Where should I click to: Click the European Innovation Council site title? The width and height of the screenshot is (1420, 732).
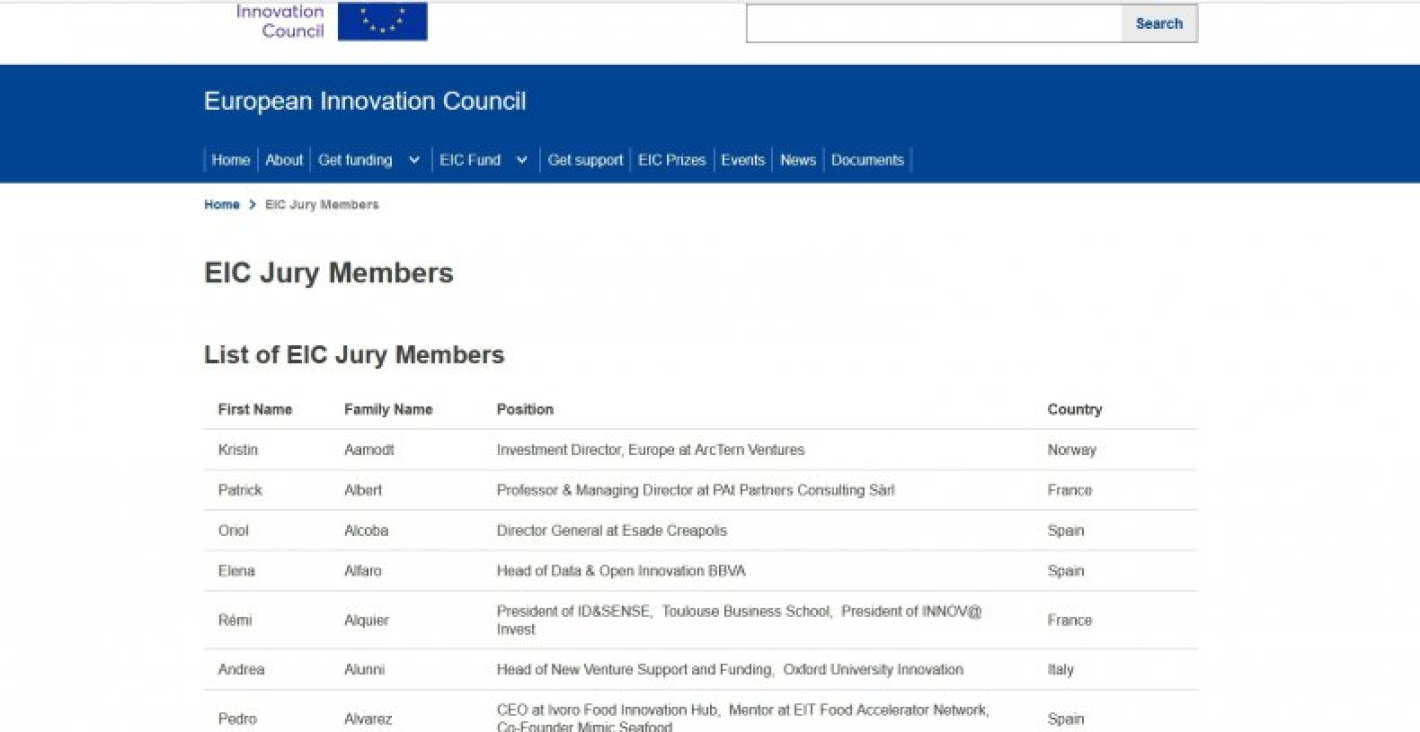pyautogui.click(x=365, y=101)
